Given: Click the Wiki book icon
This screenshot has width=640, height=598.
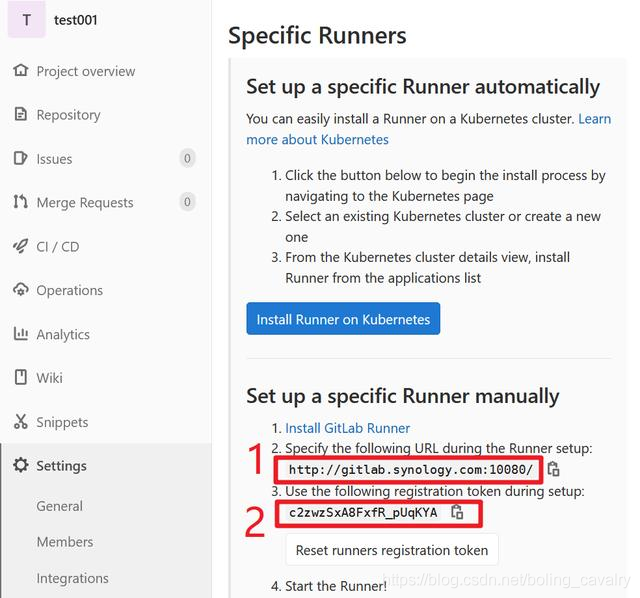Looking at the screenshot, I should pyautogui.click(x=20, y=377).
